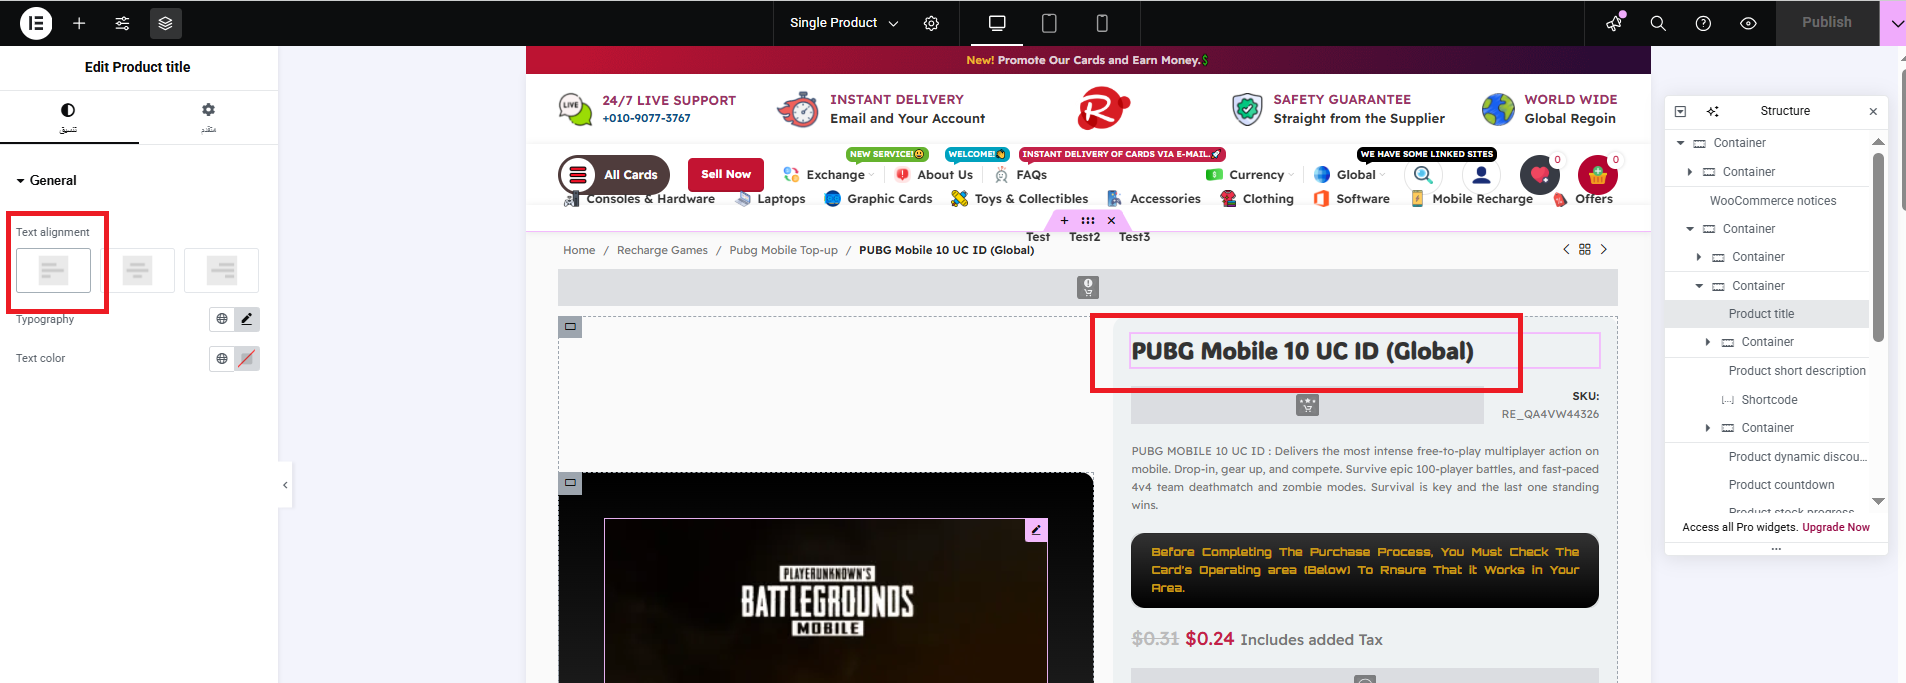Open the Currency dropdown menu
Screen dimensions: 1906x683
1250,175
